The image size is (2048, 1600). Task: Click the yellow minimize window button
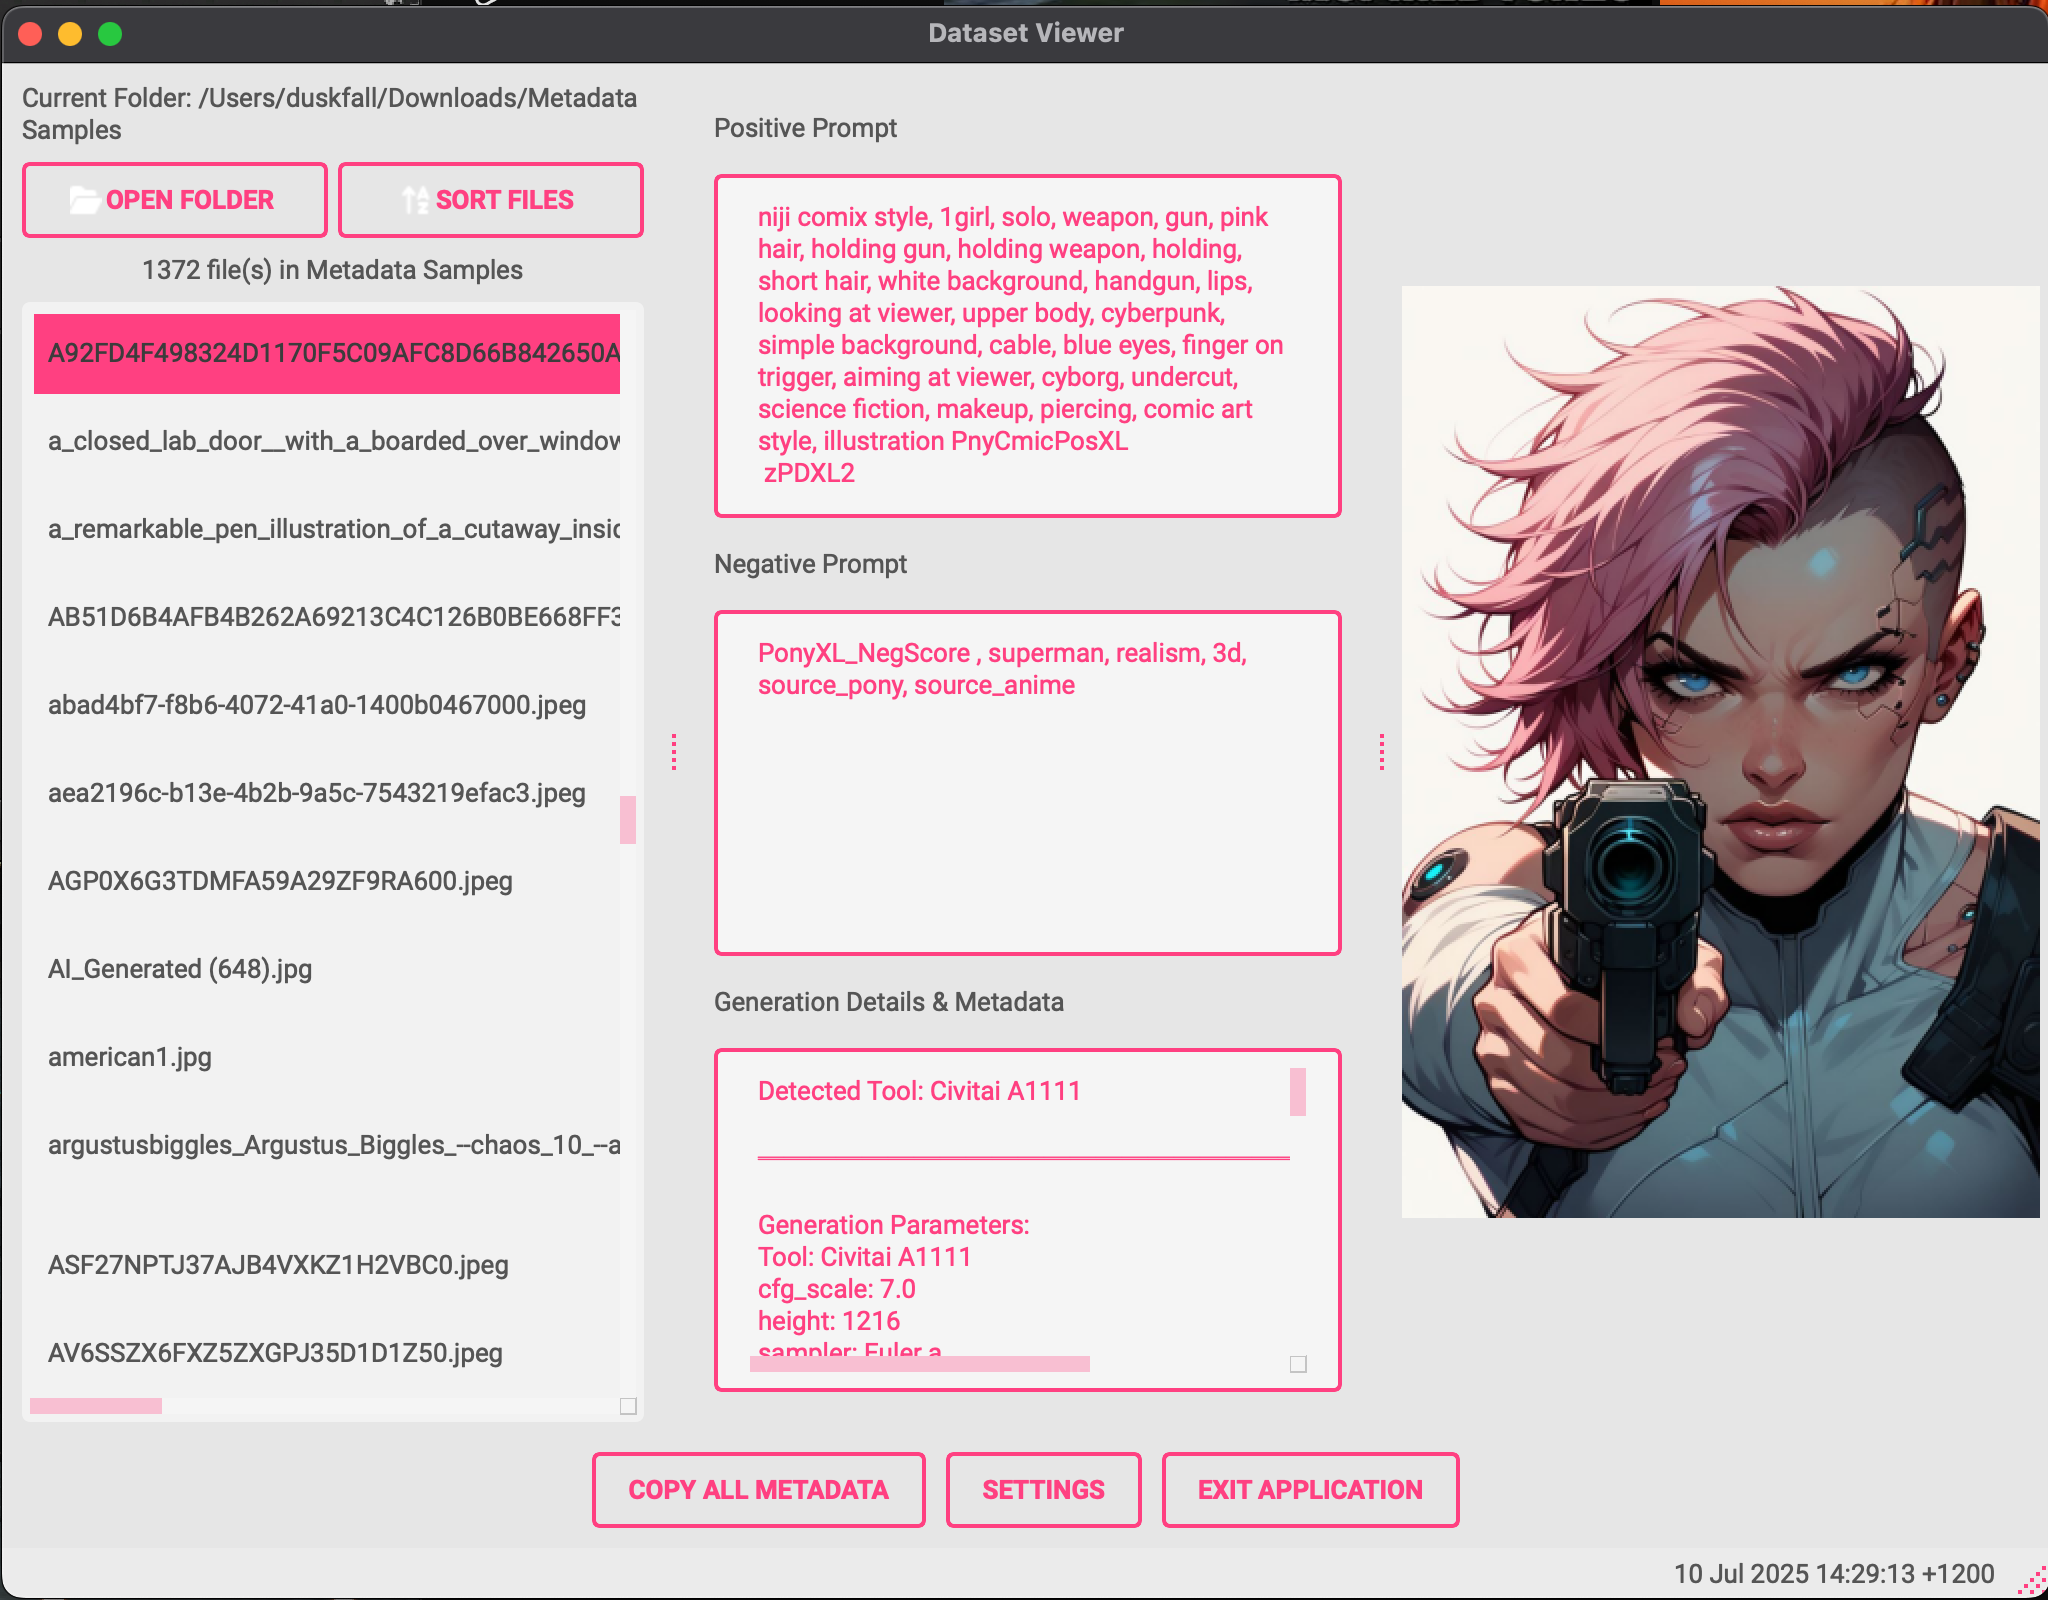click(x=70, y=34)
